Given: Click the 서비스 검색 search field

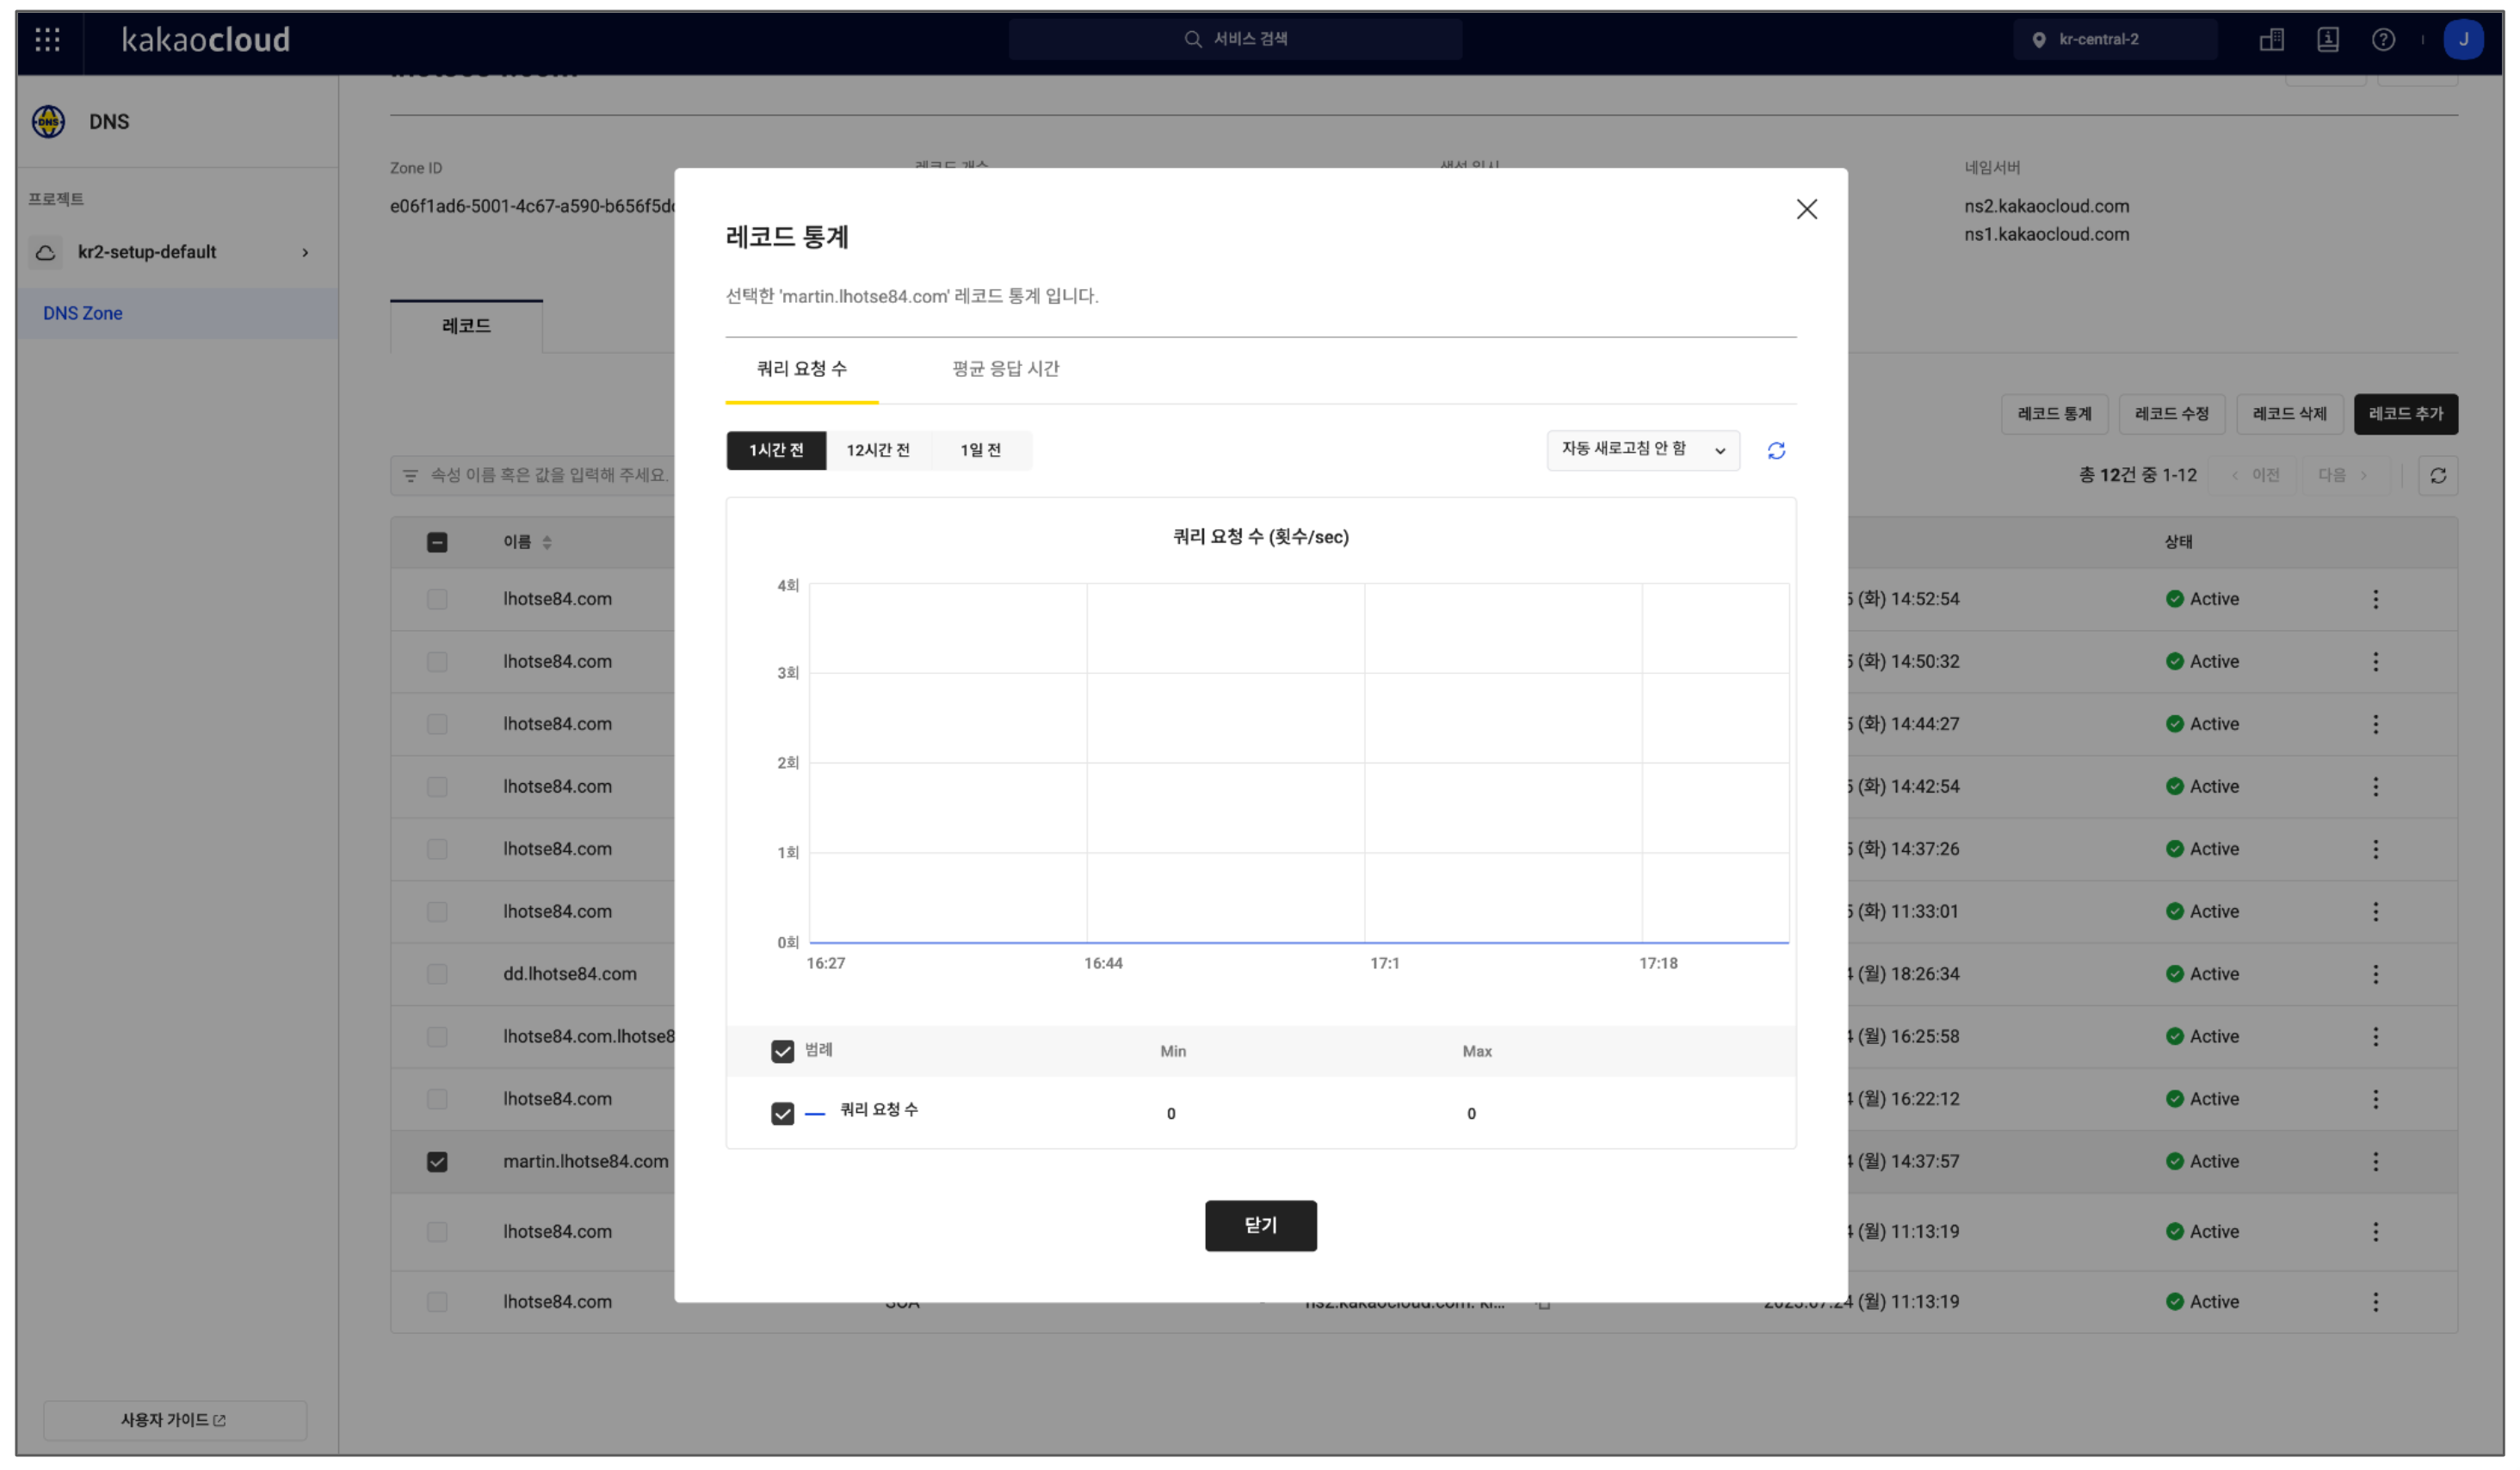Looking at the screenshot, I should 1234,39.
